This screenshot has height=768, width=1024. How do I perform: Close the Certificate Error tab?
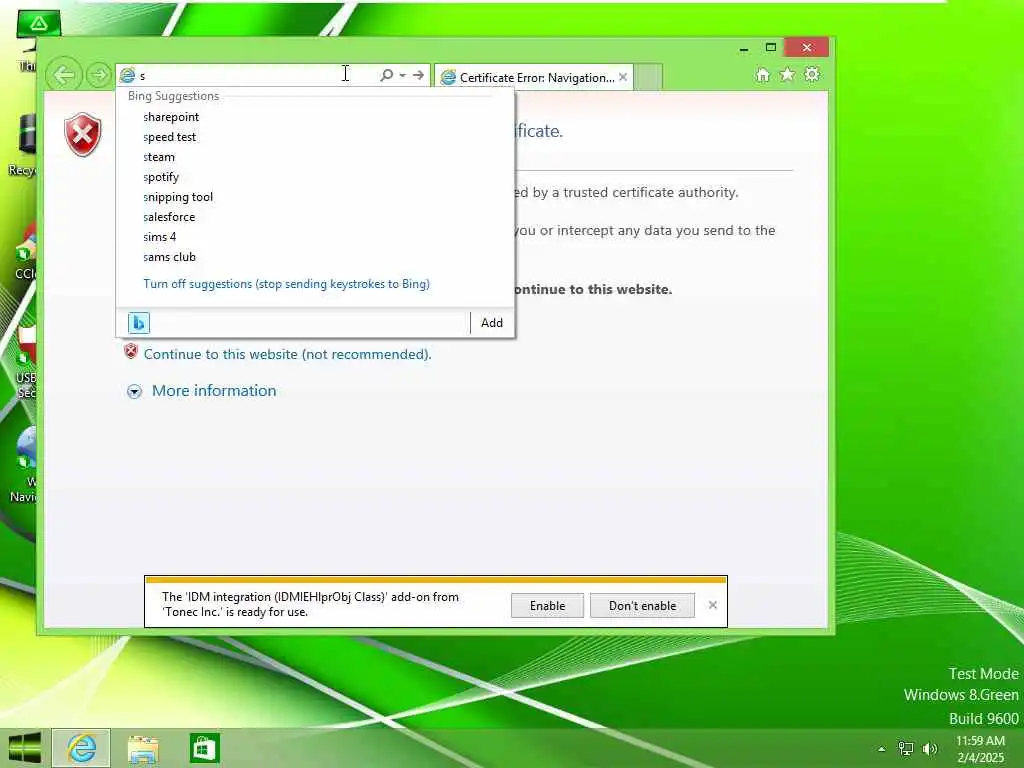(x=623, y=77)
